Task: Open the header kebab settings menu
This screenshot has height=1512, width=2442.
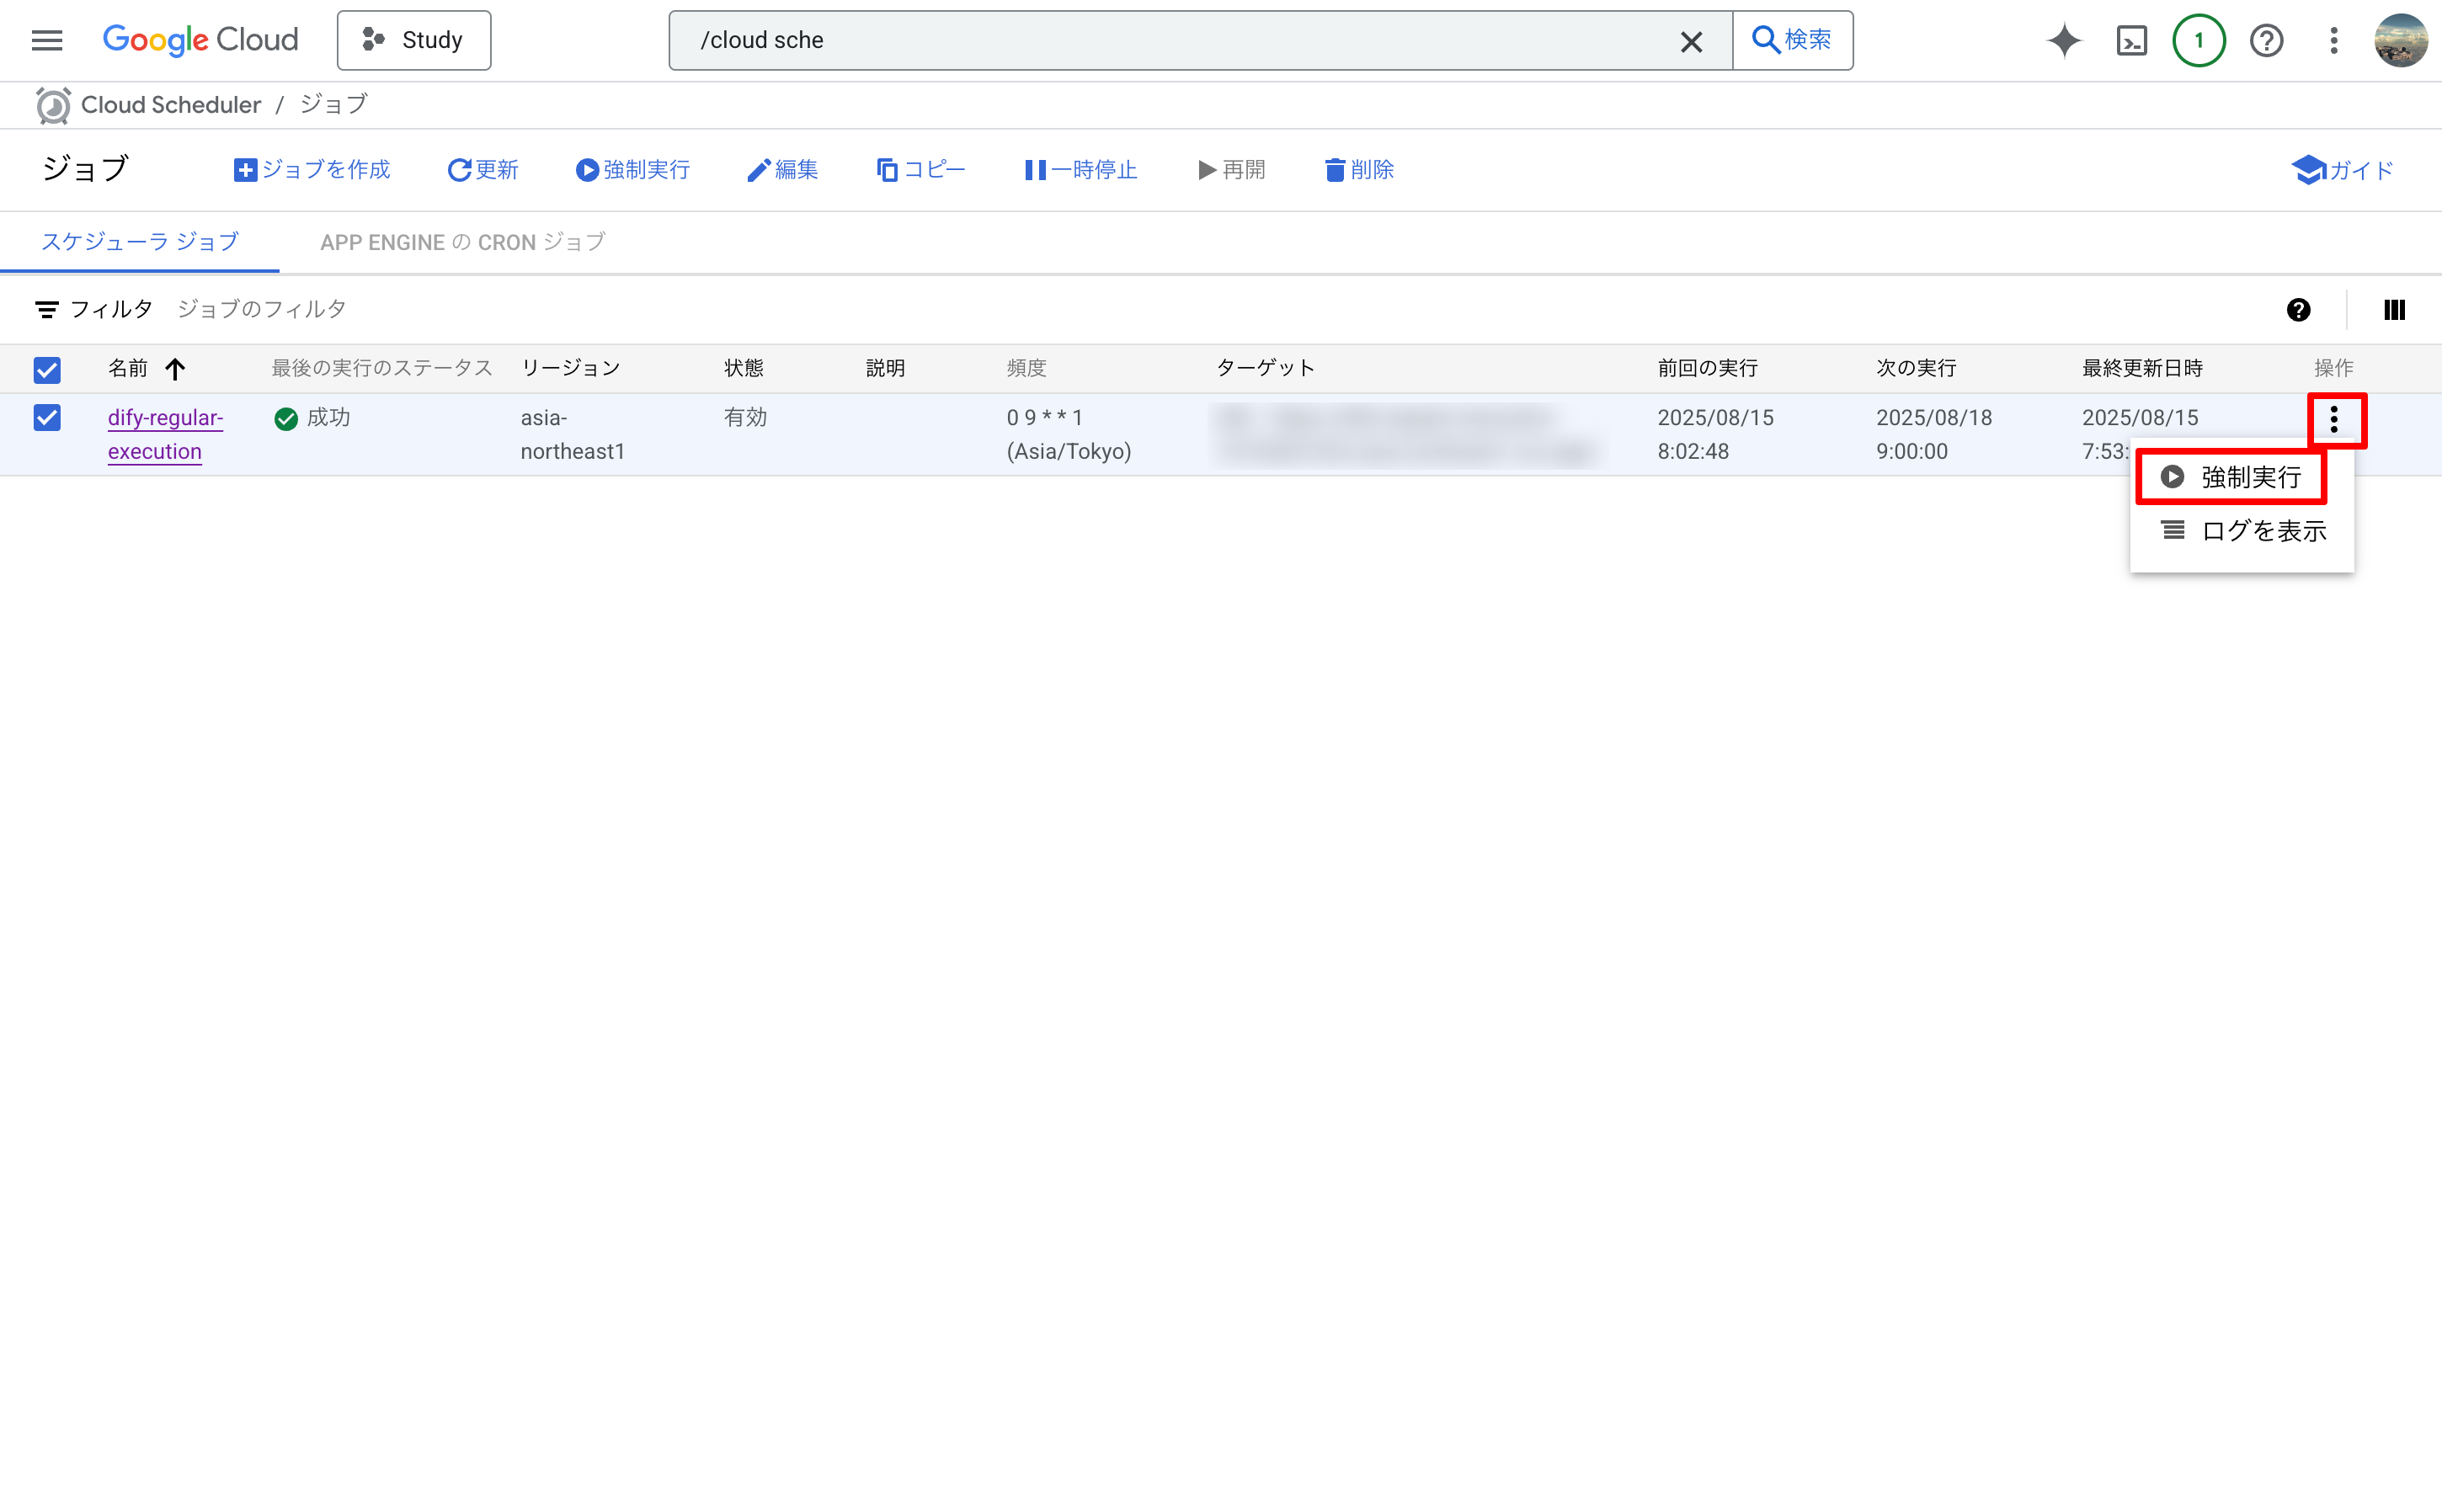Action: click(x=2334, y=40)
